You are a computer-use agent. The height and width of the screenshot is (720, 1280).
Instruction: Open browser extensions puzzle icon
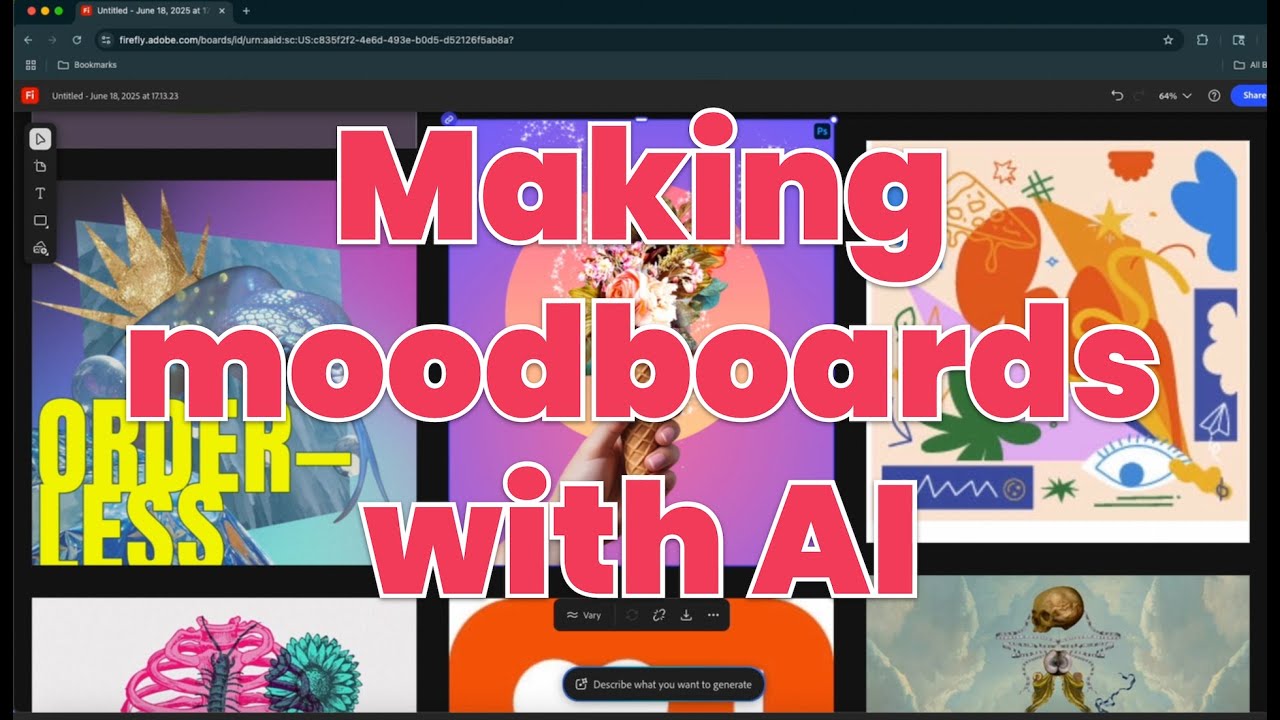(1202, 40)
